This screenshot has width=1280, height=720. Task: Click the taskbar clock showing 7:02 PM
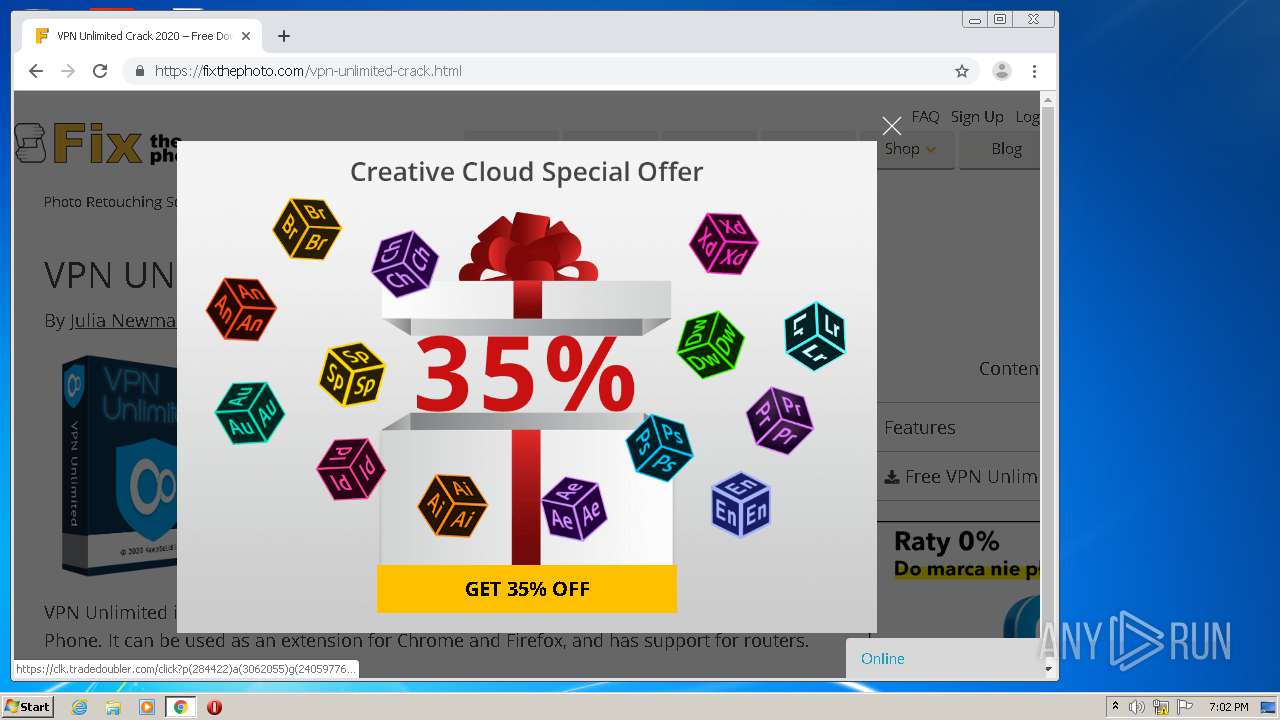coord(1228,707)
